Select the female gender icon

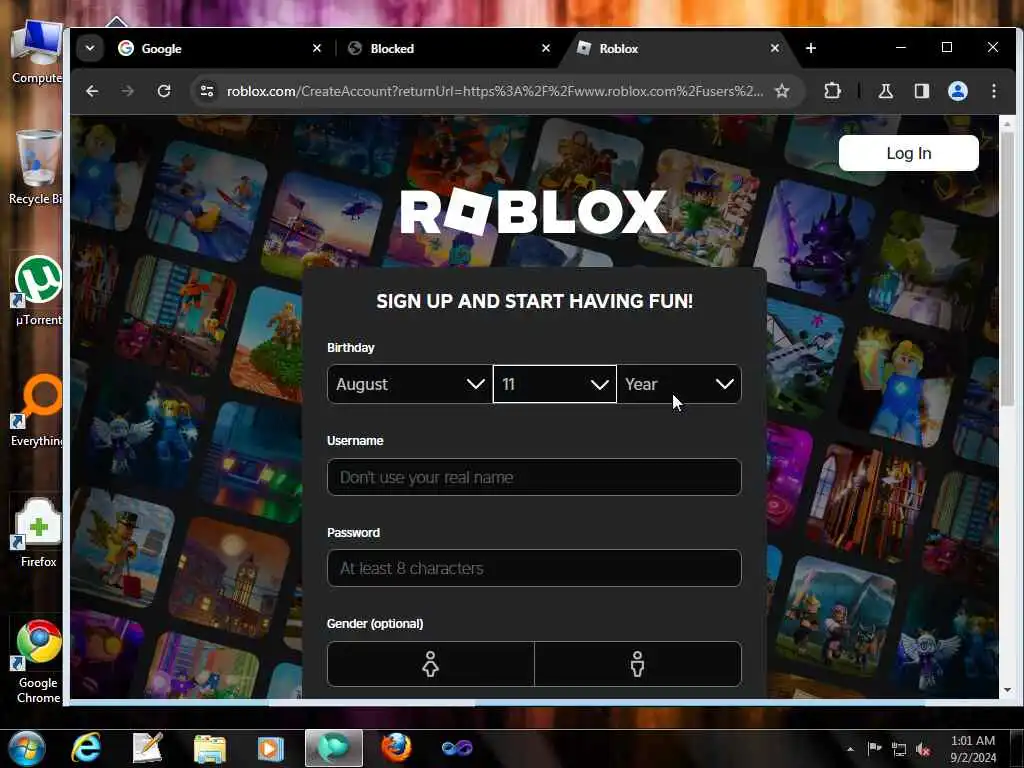click(430, 664)
